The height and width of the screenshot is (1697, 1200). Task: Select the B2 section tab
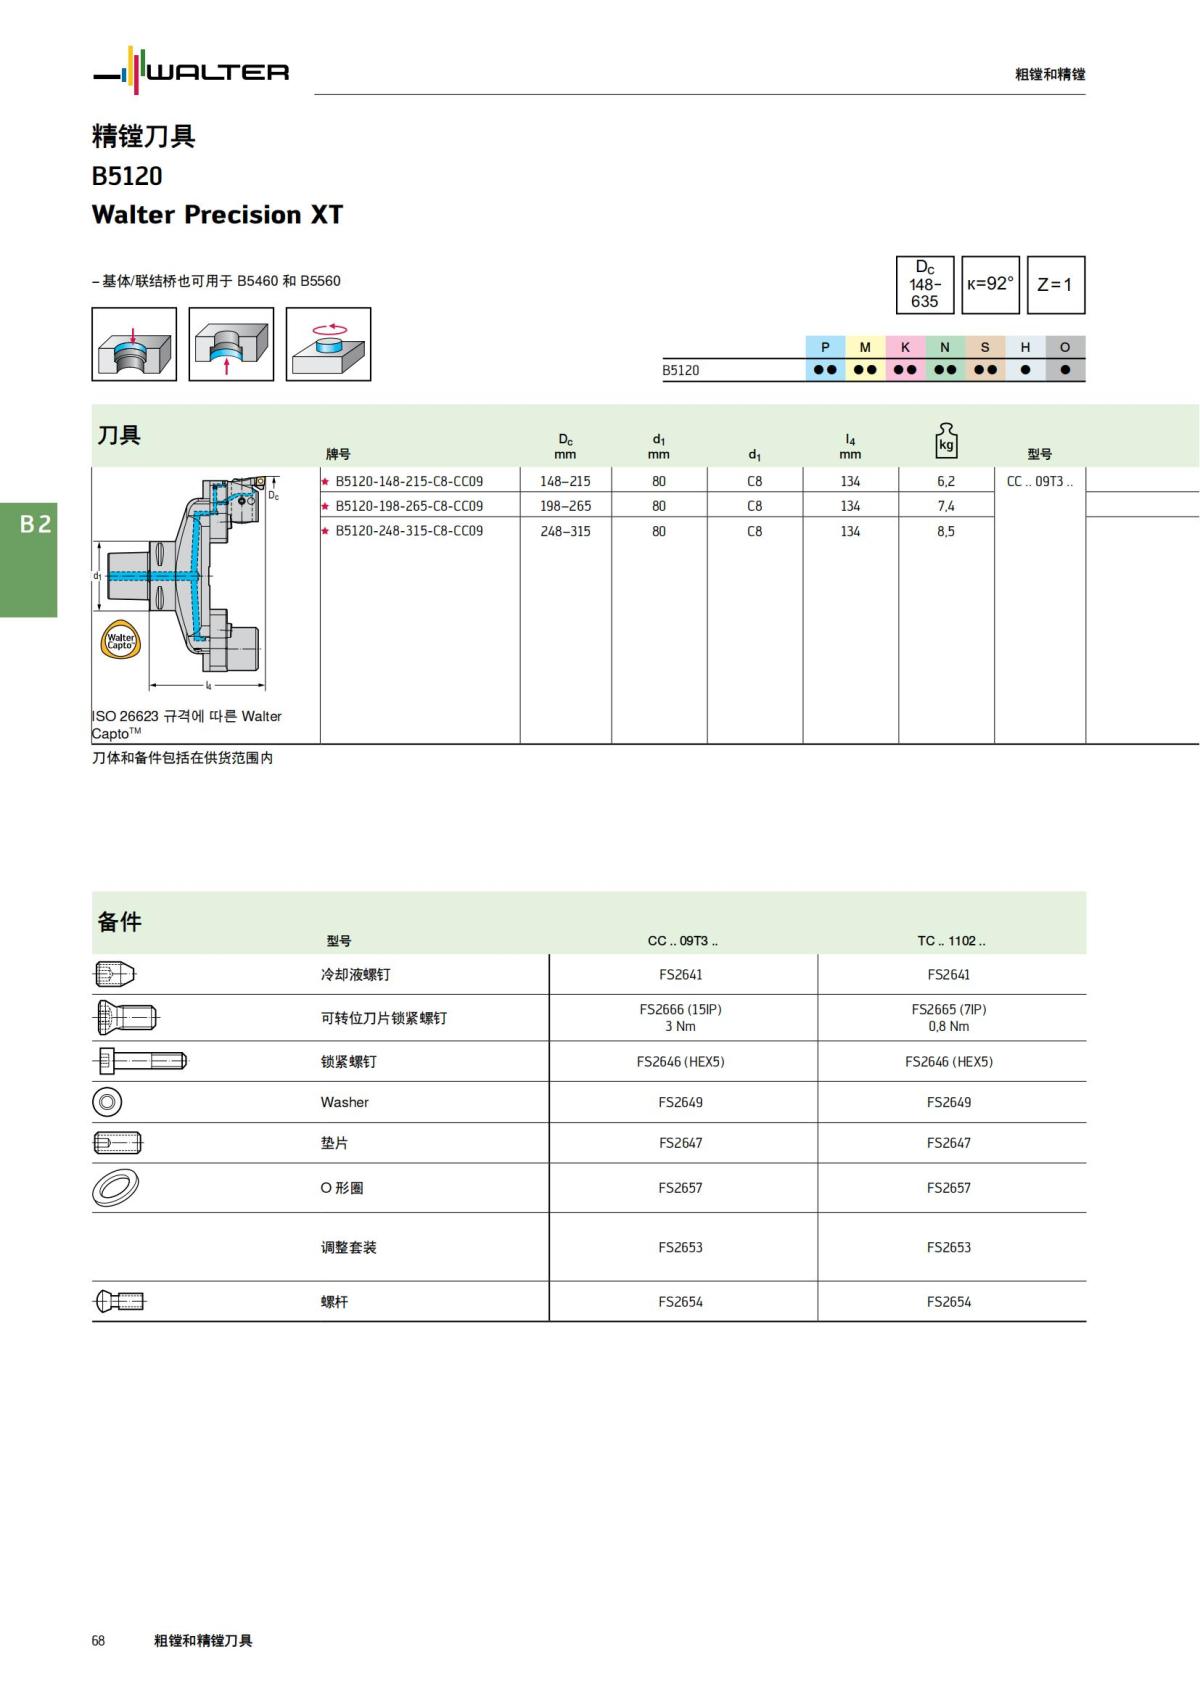point(29,560)
